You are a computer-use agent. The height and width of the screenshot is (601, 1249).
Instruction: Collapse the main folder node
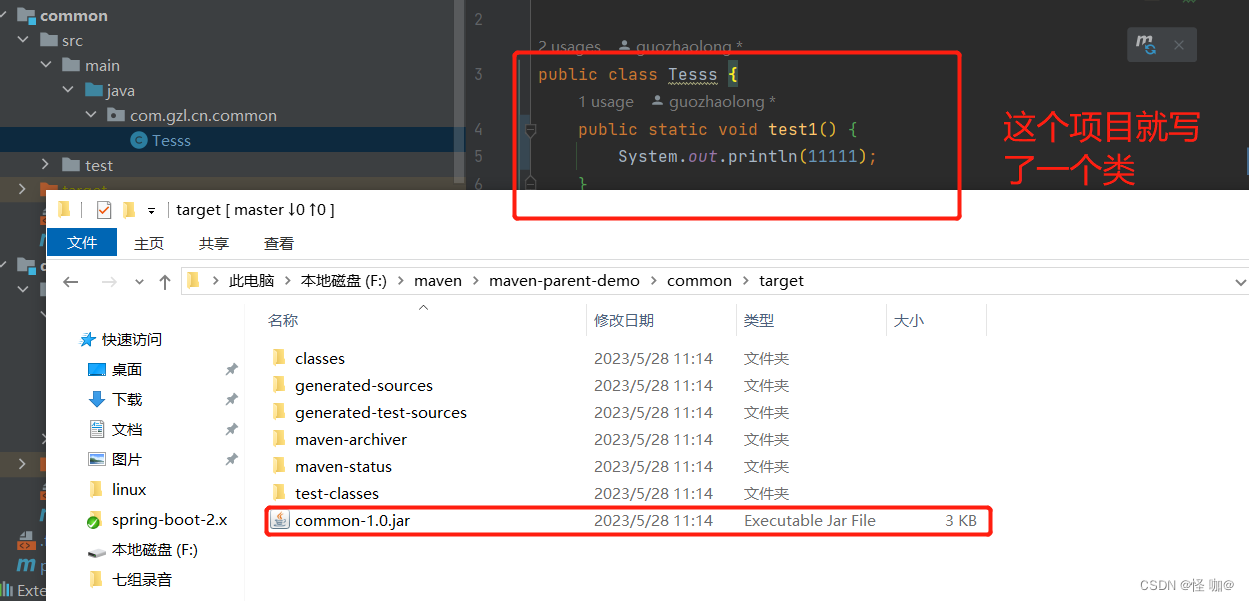pos(46,66)
